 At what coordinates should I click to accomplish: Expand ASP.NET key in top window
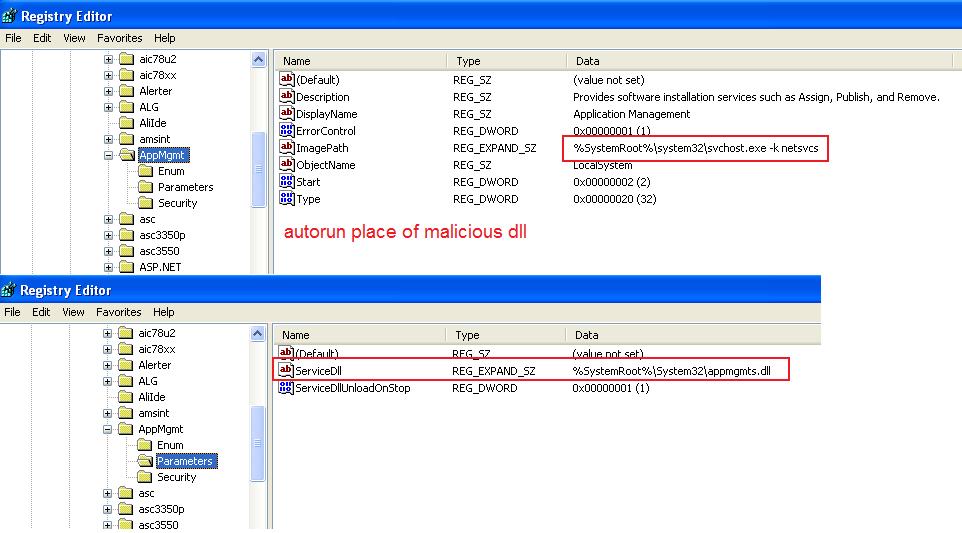click(x=109, y=267)
